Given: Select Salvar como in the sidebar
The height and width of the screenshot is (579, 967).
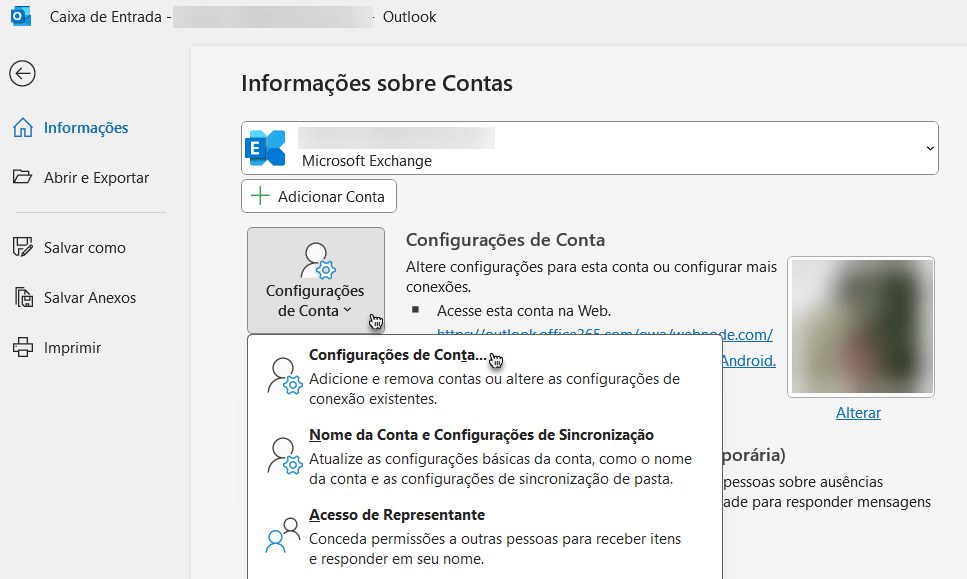Looking at the screenshot, I should pyautogui.click(x=85, y=248).
